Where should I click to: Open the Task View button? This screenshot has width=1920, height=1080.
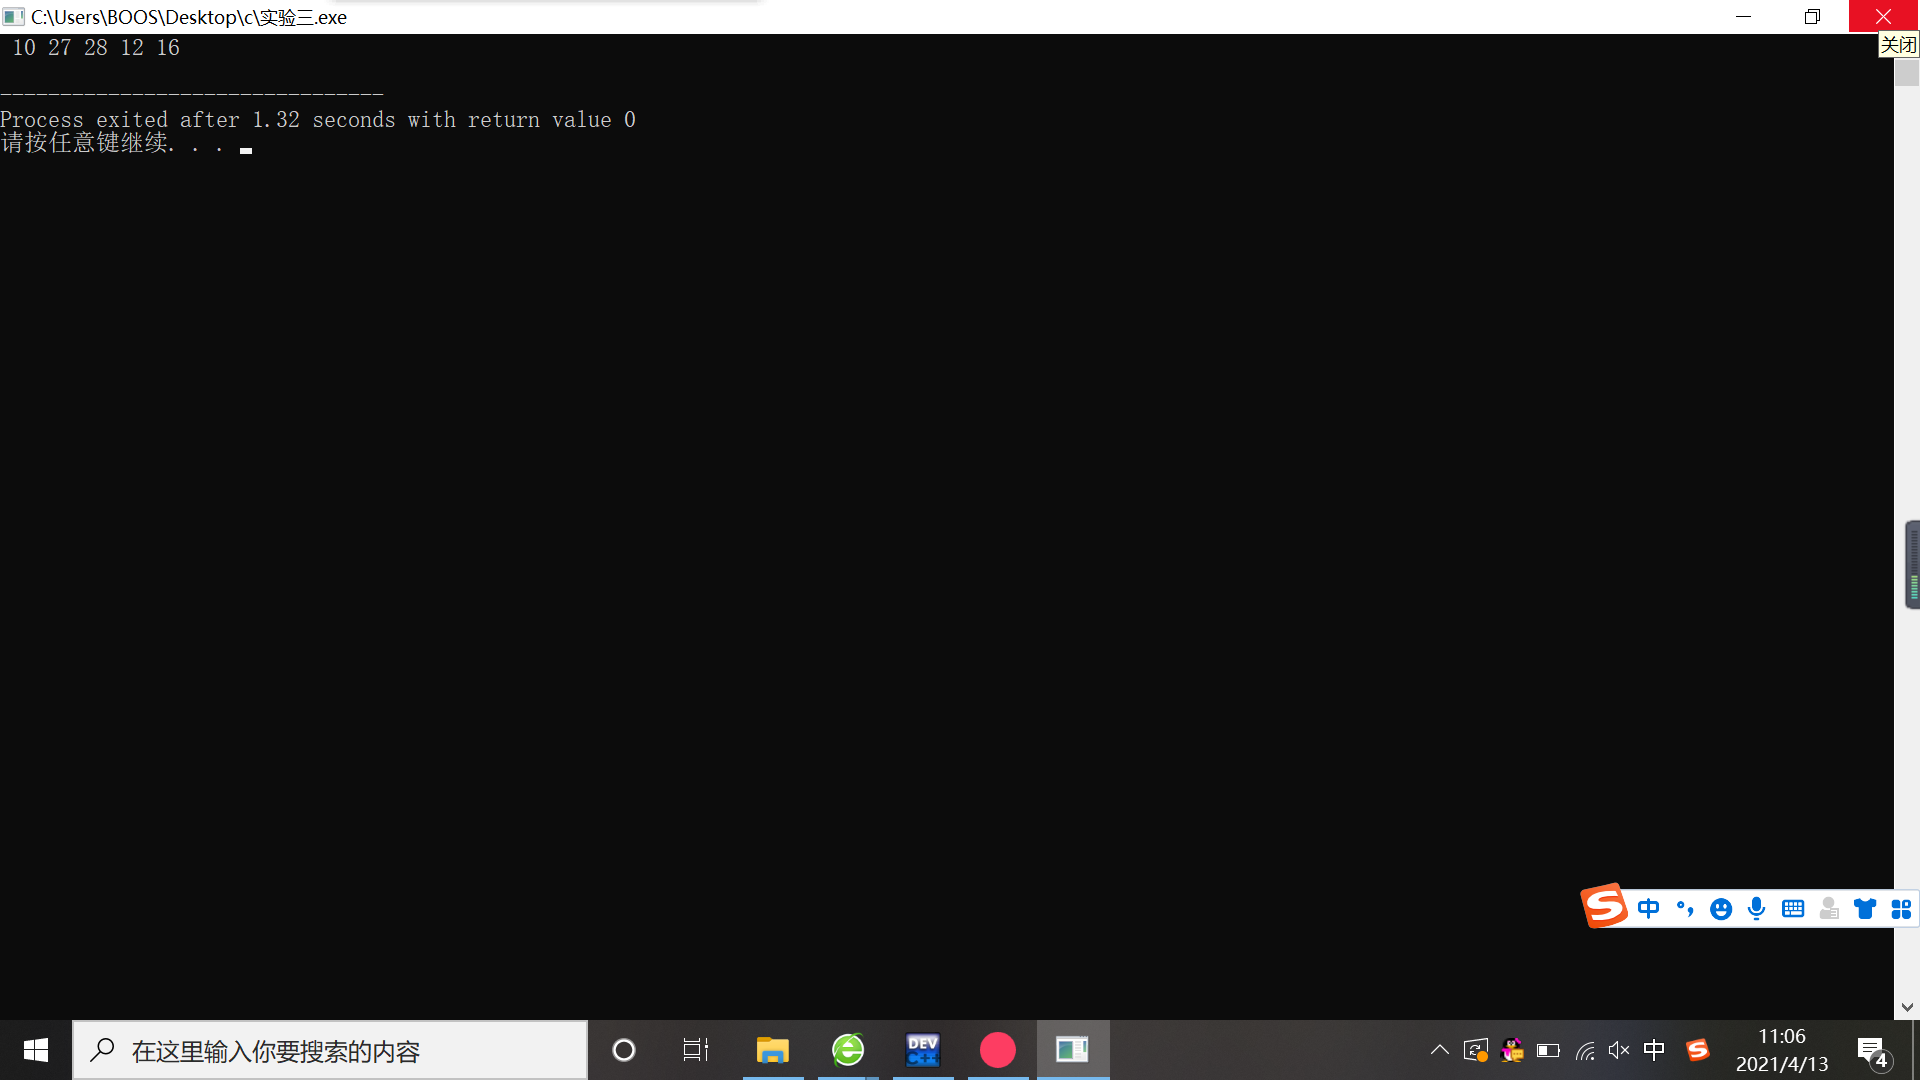pyautogui.click(x=696, y=1050)
